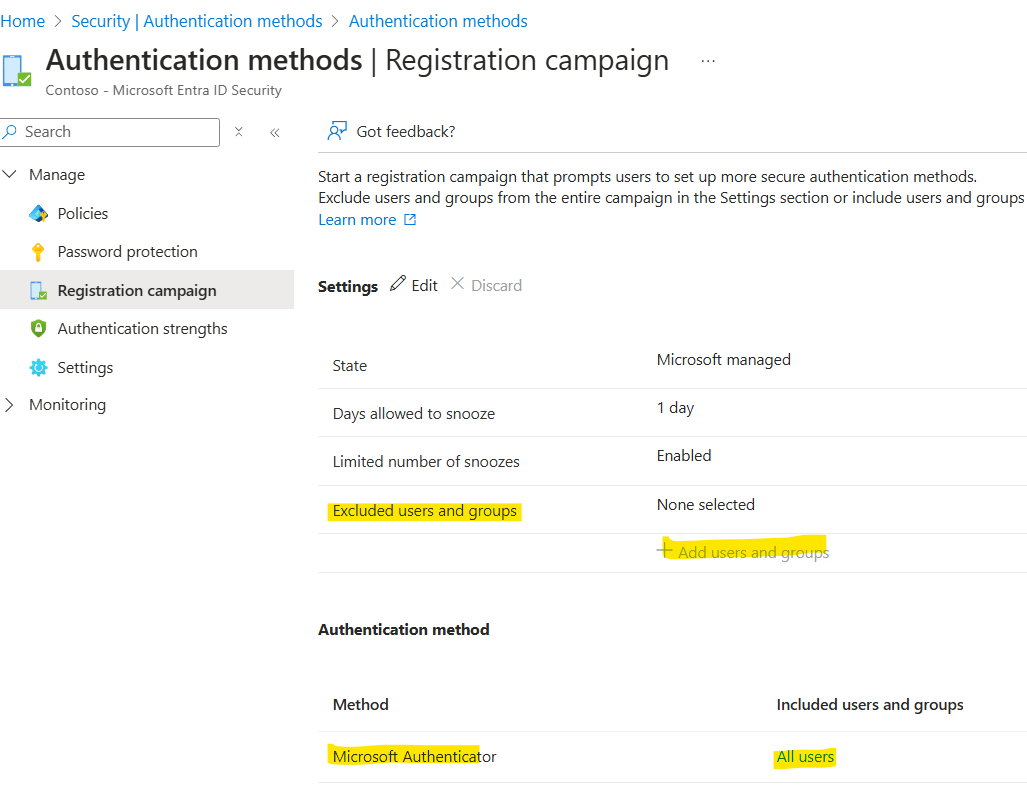Click the Got feedback person icon
The image size is (1027, 790).
click(x=338, y=132)
